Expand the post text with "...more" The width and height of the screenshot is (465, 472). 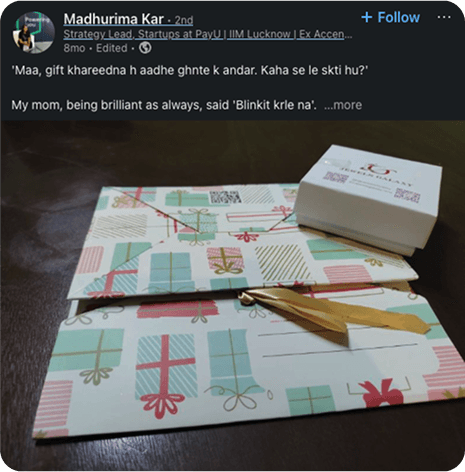(343, 105)
